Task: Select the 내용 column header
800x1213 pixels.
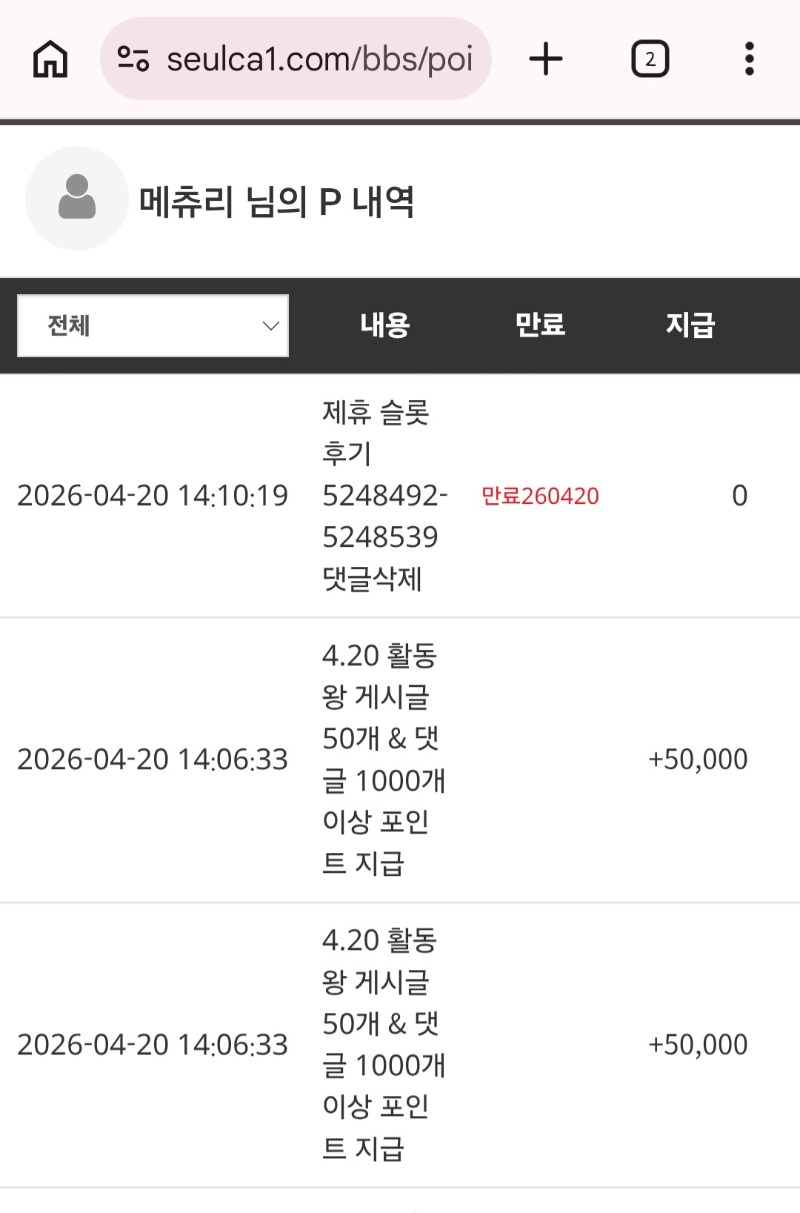Action: (385, 325)
